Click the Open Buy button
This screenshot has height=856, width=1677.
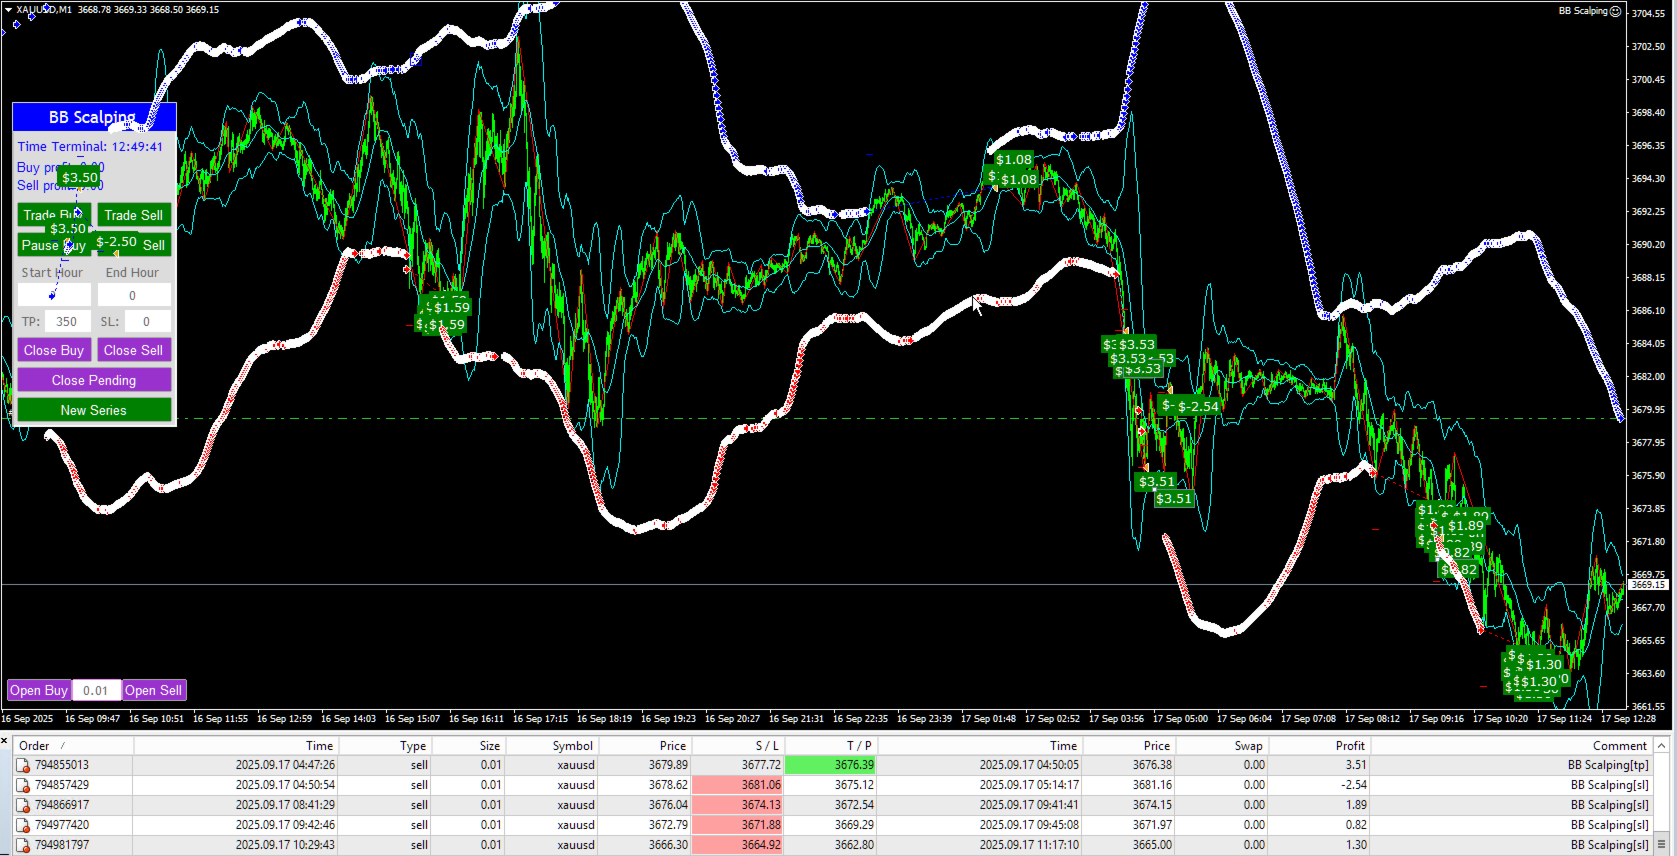tap(39, 690)
